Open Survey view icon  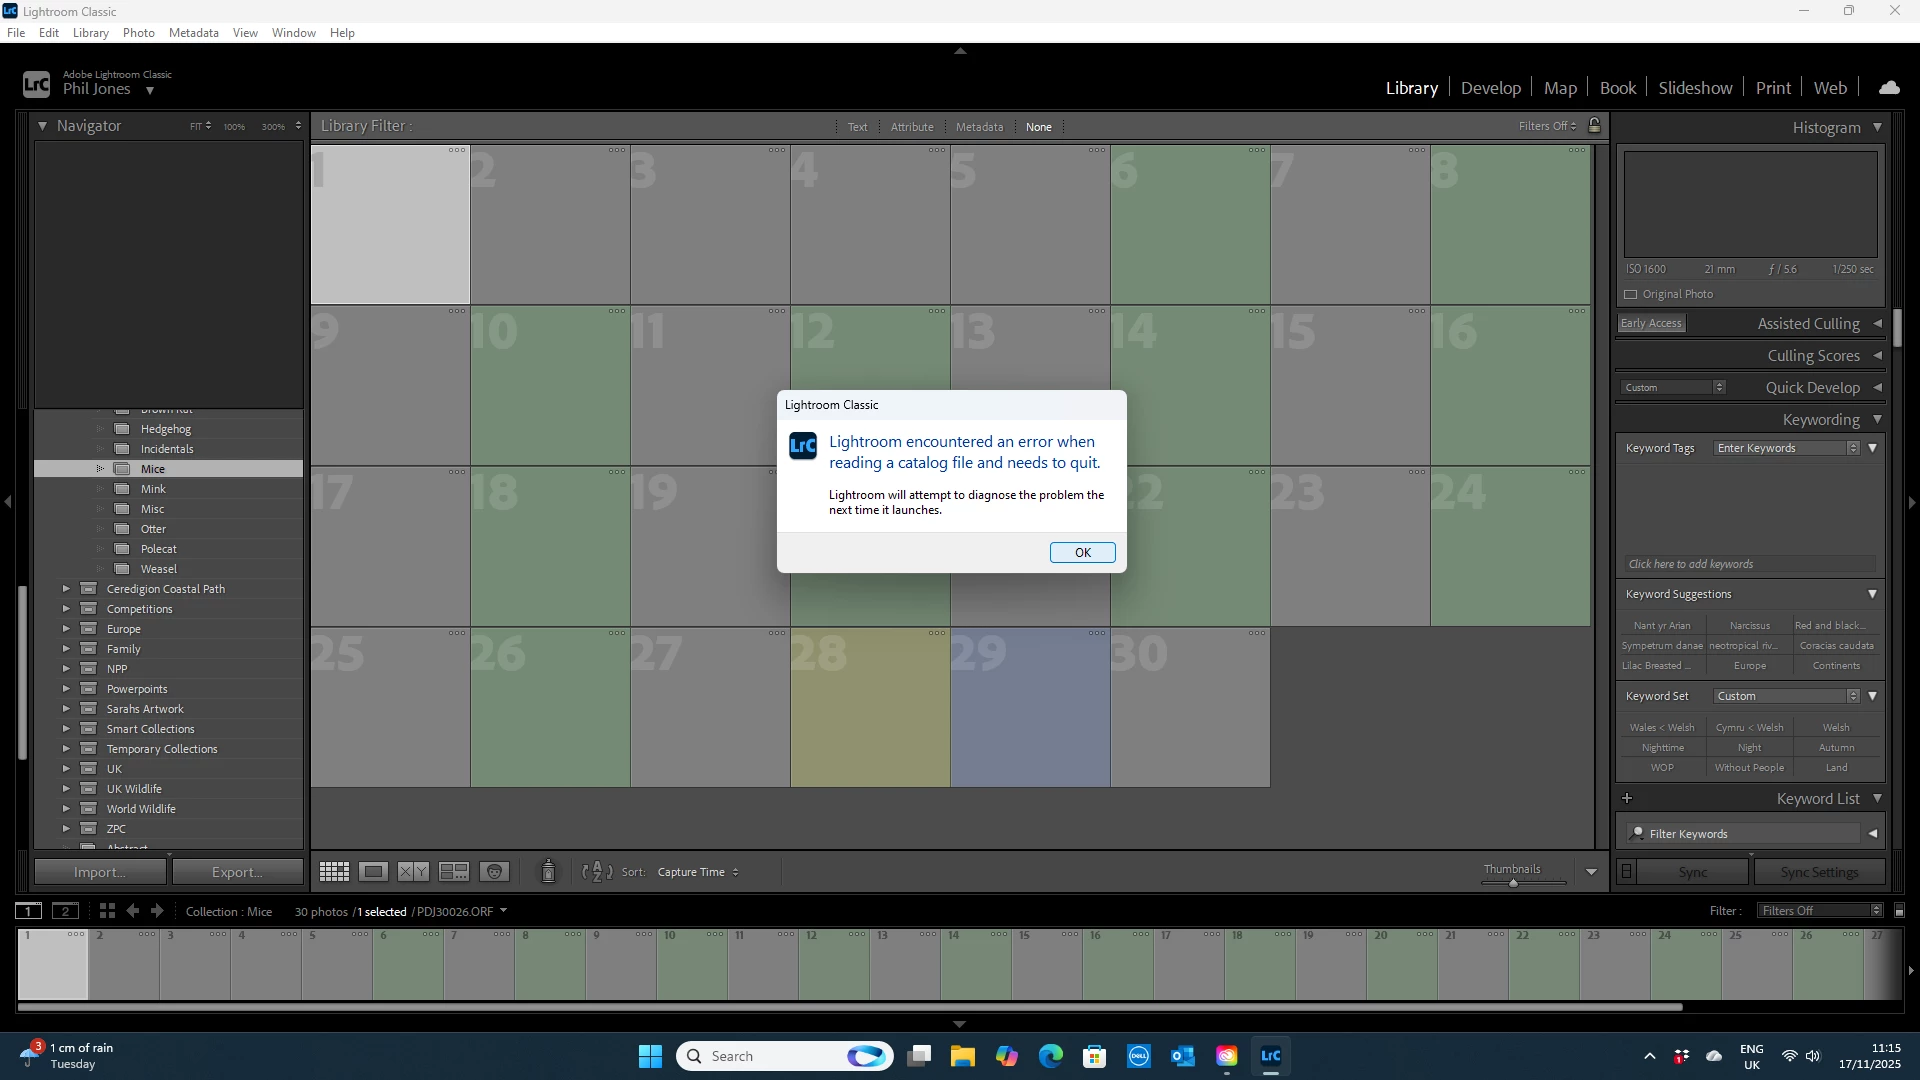[x=454, y=872]
